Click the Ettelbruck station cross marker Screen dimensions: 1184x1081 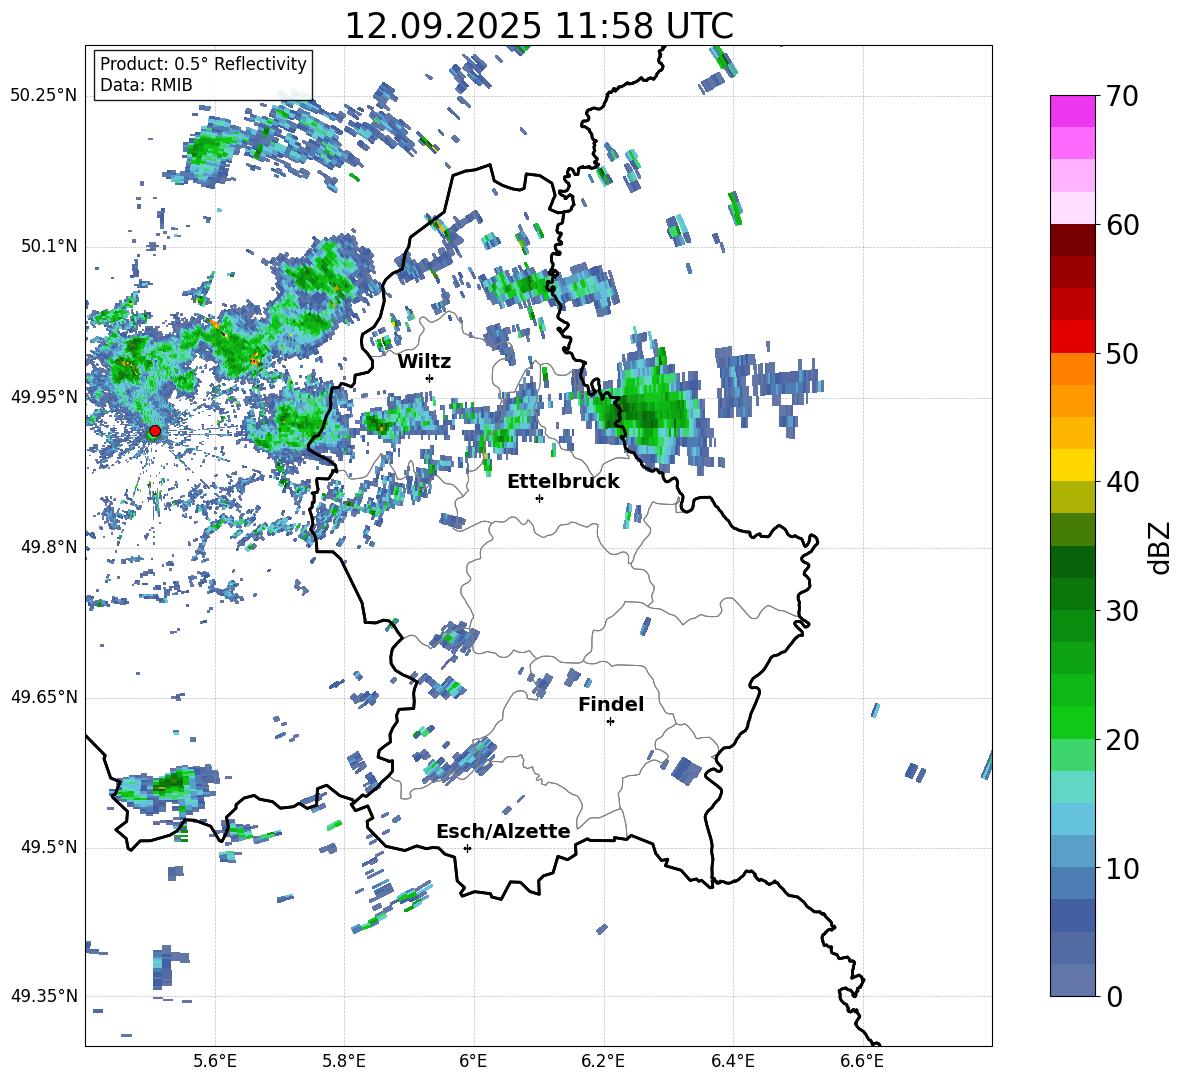click(539, 498)
